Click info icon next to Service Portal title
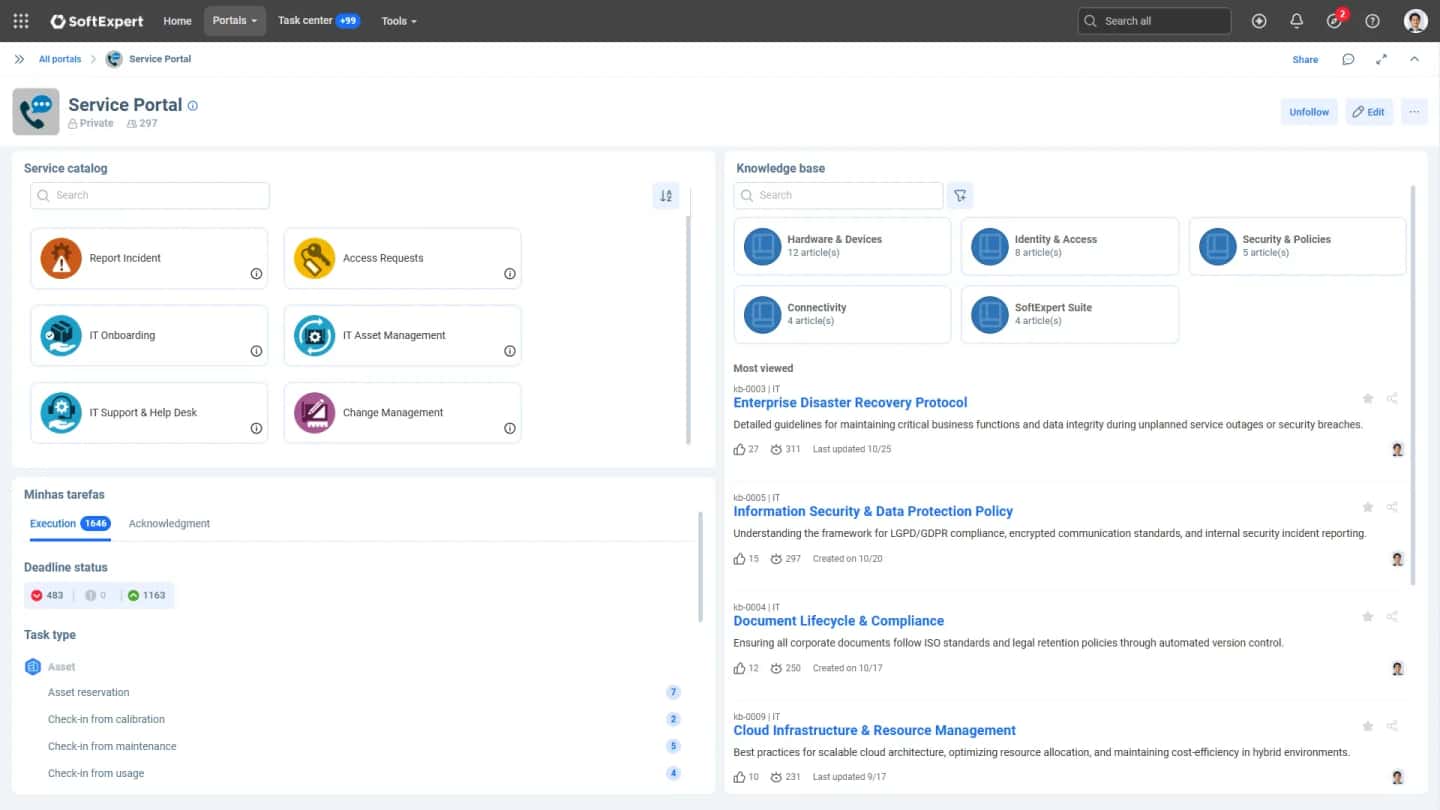The width and height of the screenshot is (1440, 810). click(x=193, y=105)
